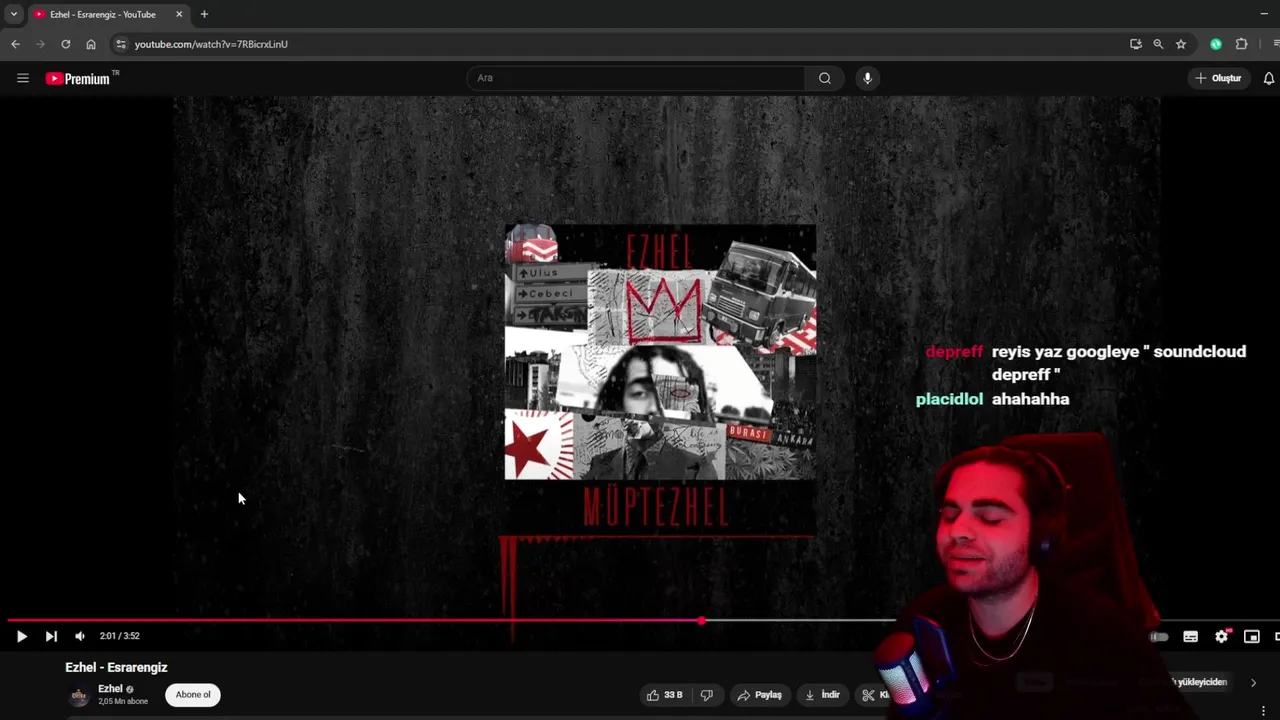Switch to miniplayer mode
The width and height of the screenshot is (1280, 720).
tap(1251, 637)
